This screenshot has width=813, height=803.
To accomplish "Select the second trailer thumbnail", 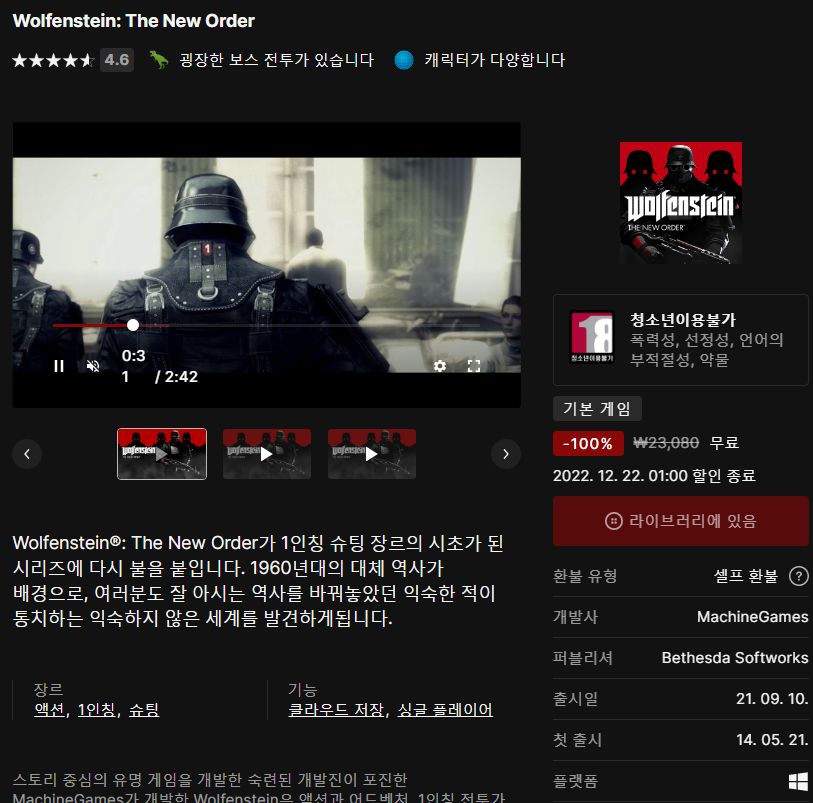I will click(x=267, y=454).
